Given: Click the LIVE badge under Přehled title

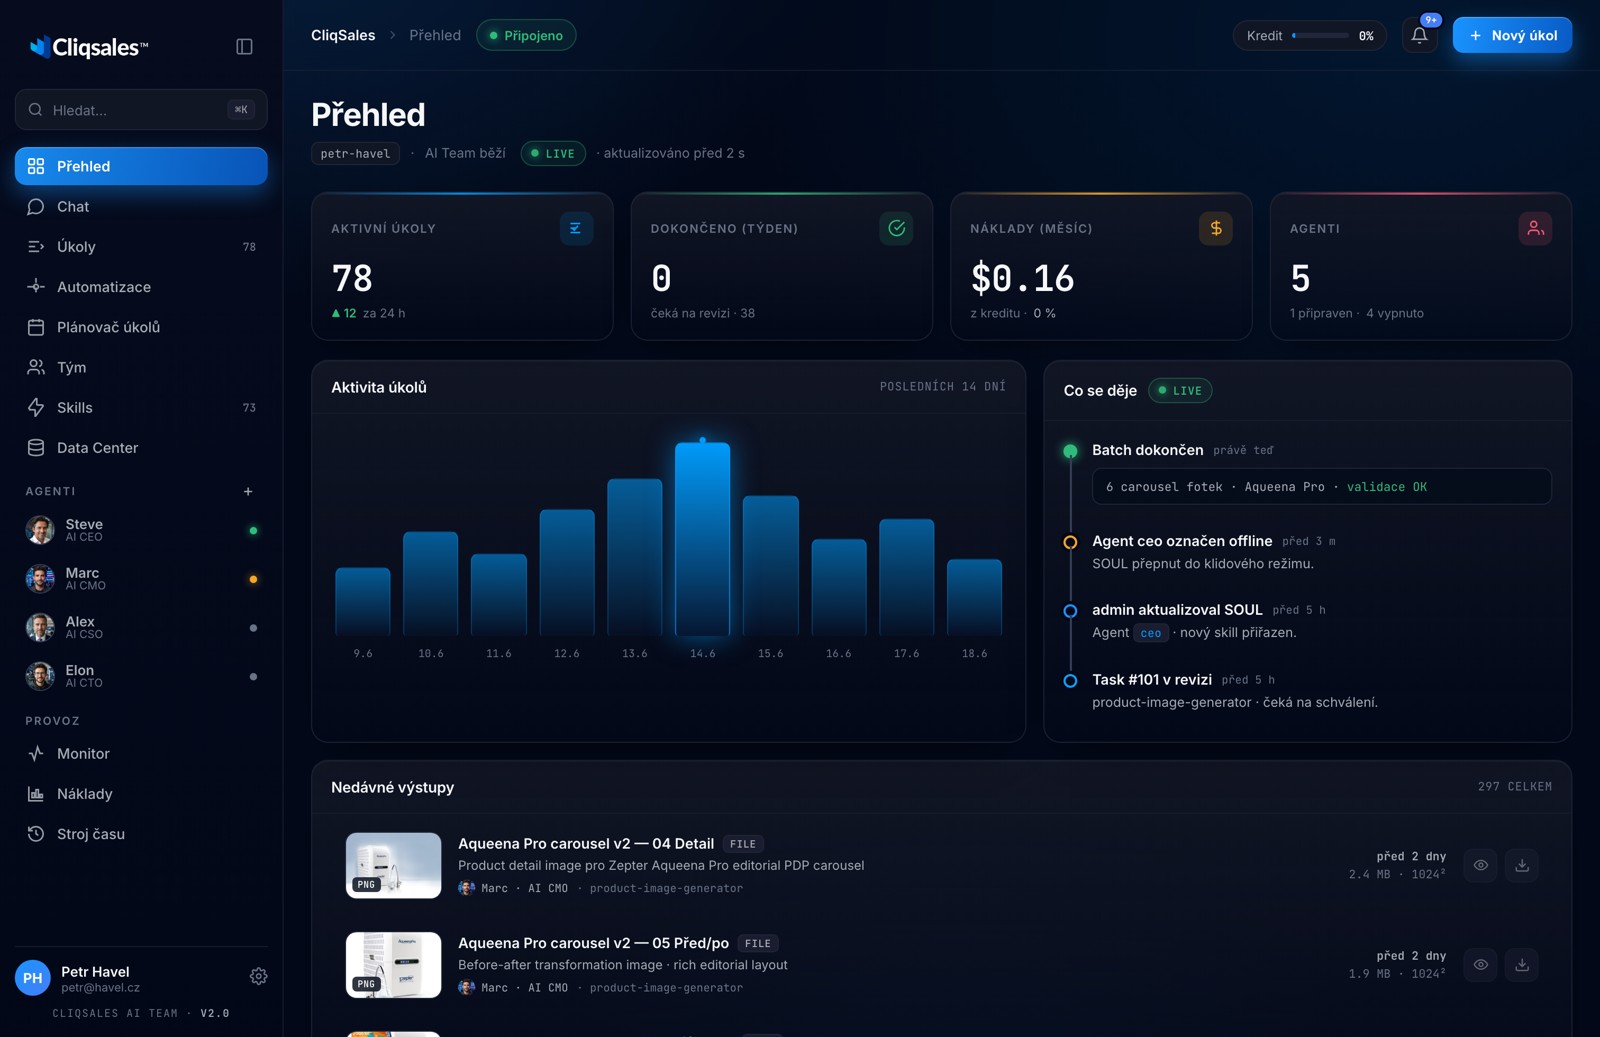Looking at the screenshot, I should (x=553, y=153).
